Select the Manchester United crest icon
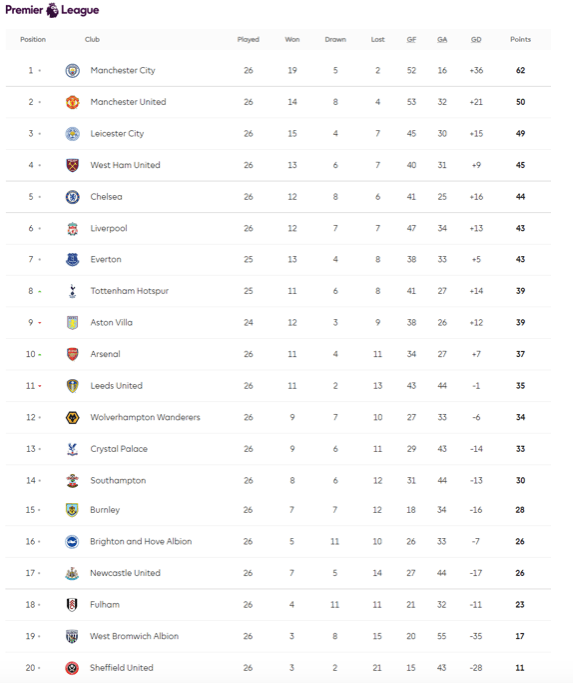The image size is (573, 683). click(72, 102)
